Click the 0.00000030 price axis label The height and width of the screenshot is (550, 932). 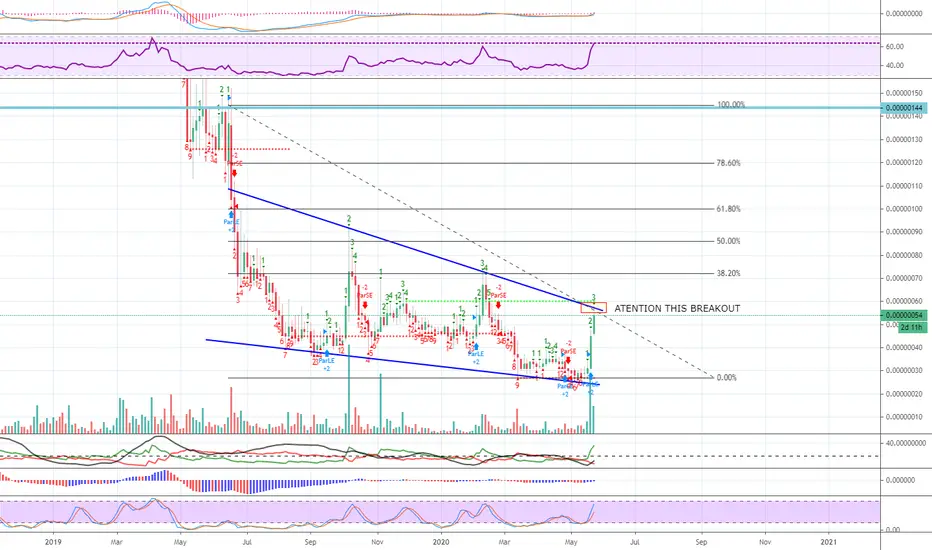pyautogui.click(x=904, y=370)
